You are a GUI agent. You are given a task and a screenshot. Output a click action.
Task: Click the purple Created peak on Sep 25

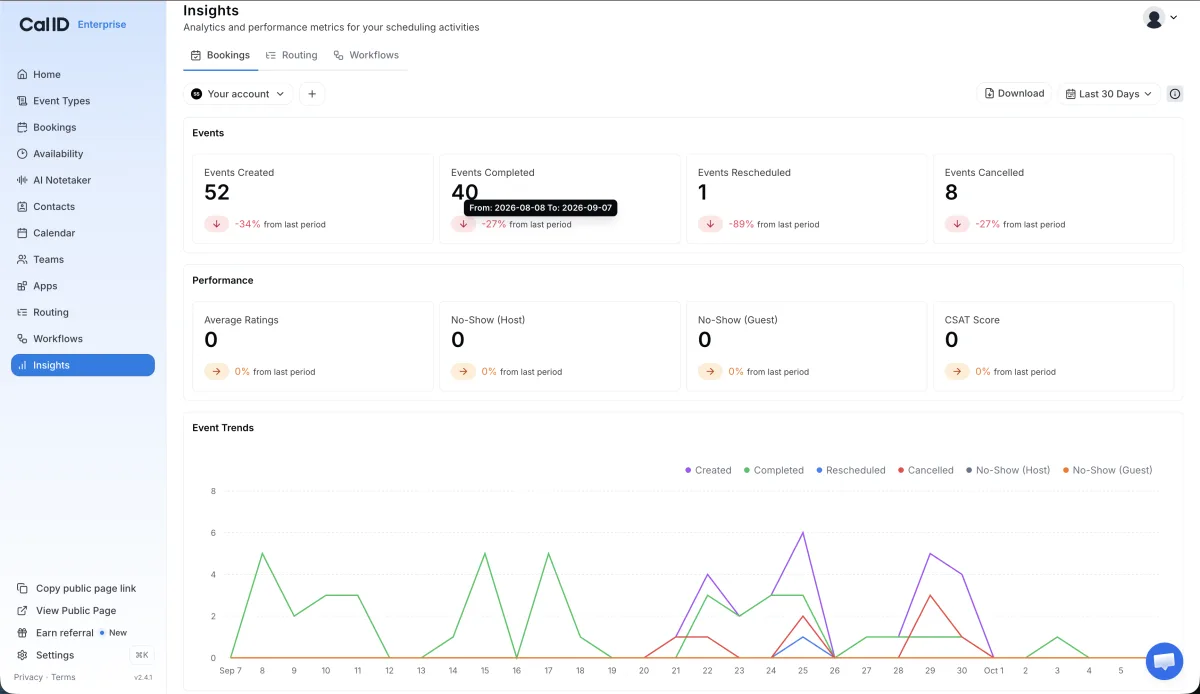click(x=802, y=533)
